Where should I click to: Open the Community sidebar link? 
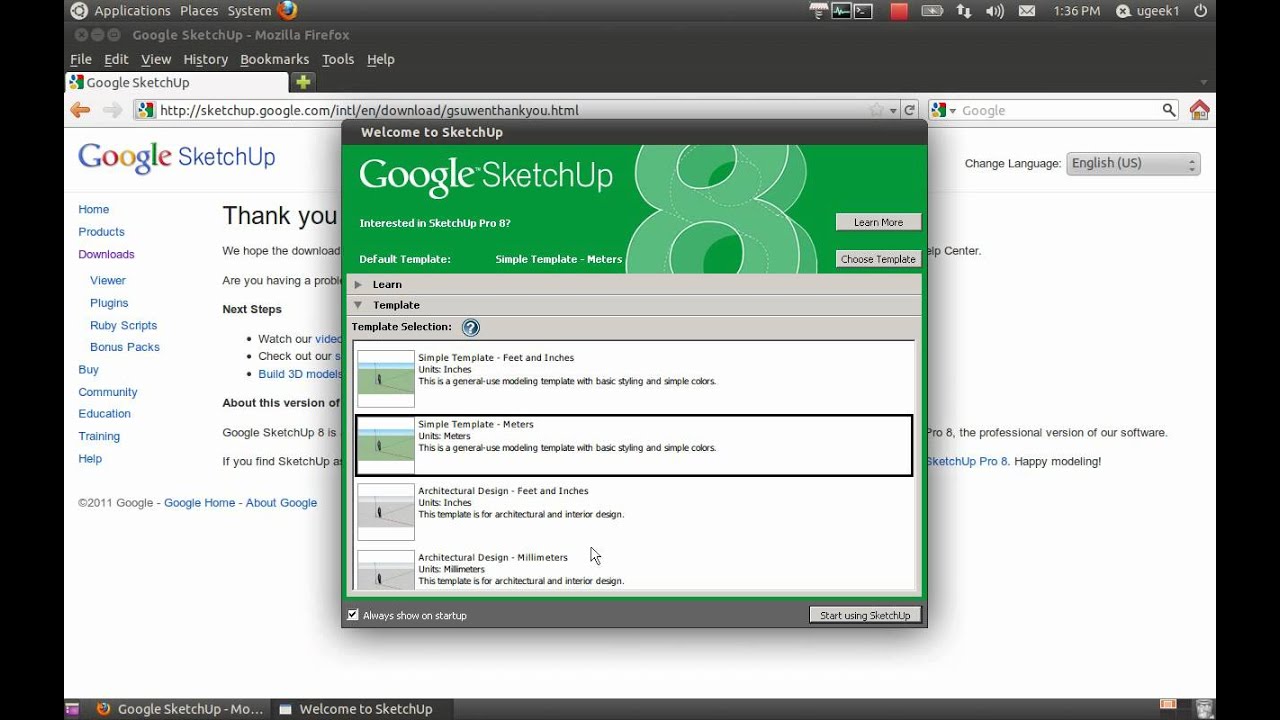[108, 392]
